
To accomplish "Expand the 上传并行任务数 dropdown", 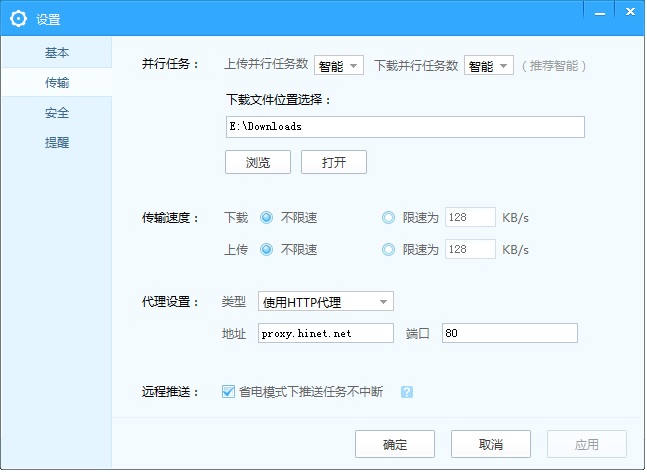I will (339, 65).
